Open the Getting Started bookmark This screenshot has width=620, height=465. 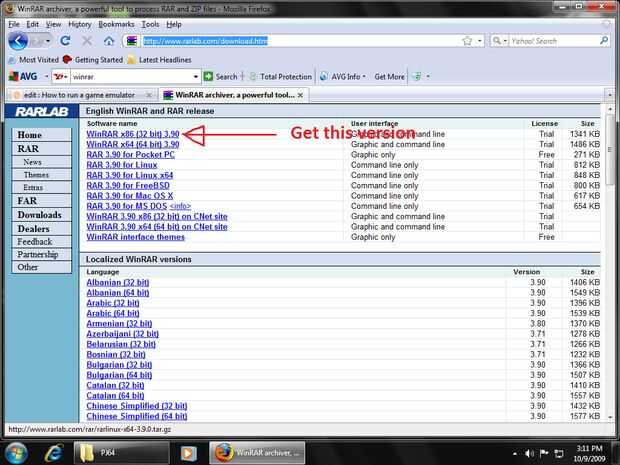(x=94, y=60)
